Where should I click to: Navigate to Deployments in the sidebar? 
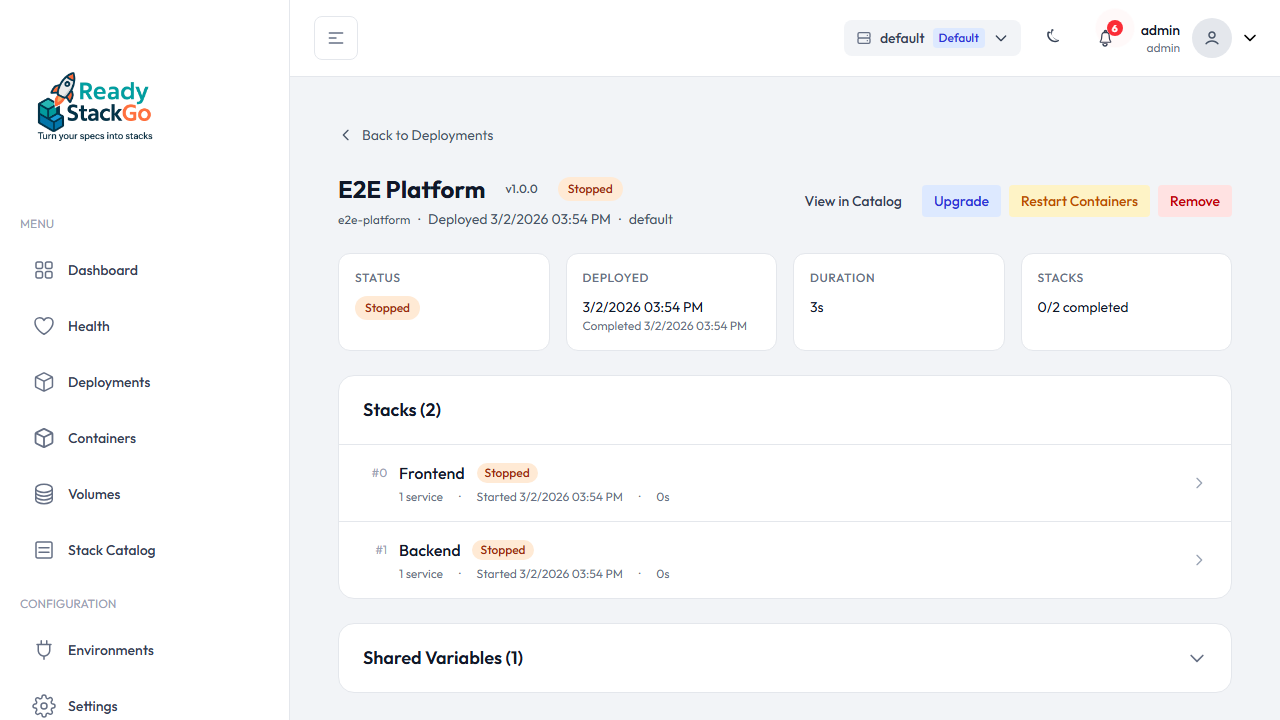pos(44,382)
